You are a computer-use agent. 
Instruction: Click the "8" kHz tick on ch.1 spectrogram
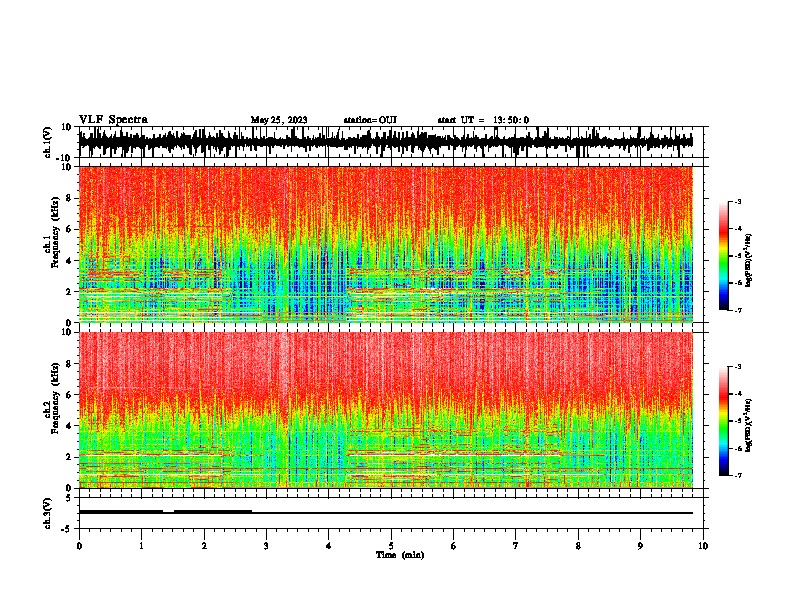click(x=70, y=198)
